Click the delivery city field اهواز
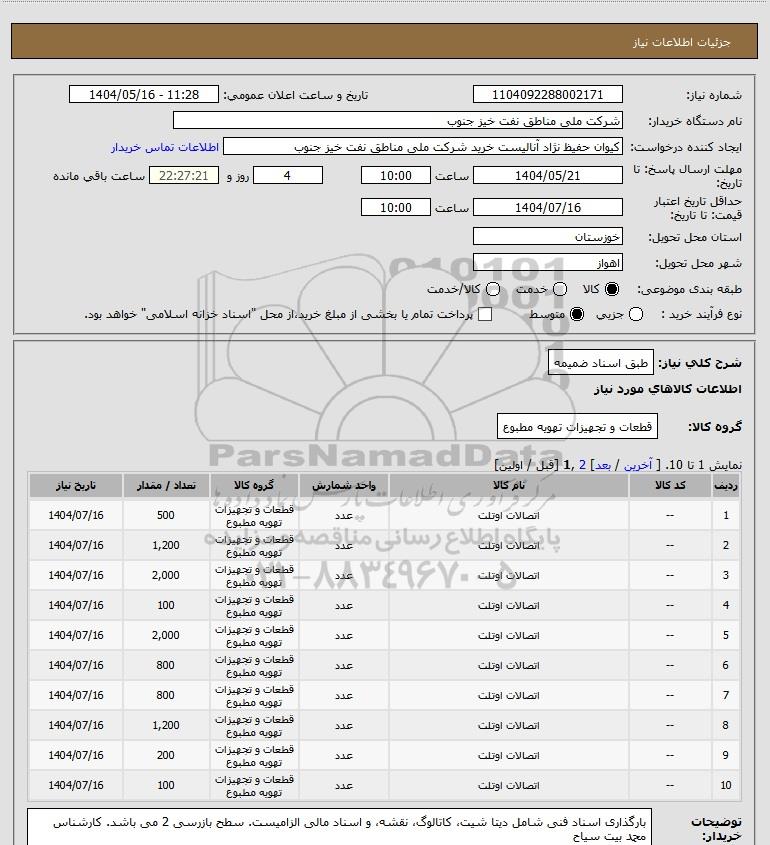The height and width of the screenshot is (845, 770). (547, 262)
